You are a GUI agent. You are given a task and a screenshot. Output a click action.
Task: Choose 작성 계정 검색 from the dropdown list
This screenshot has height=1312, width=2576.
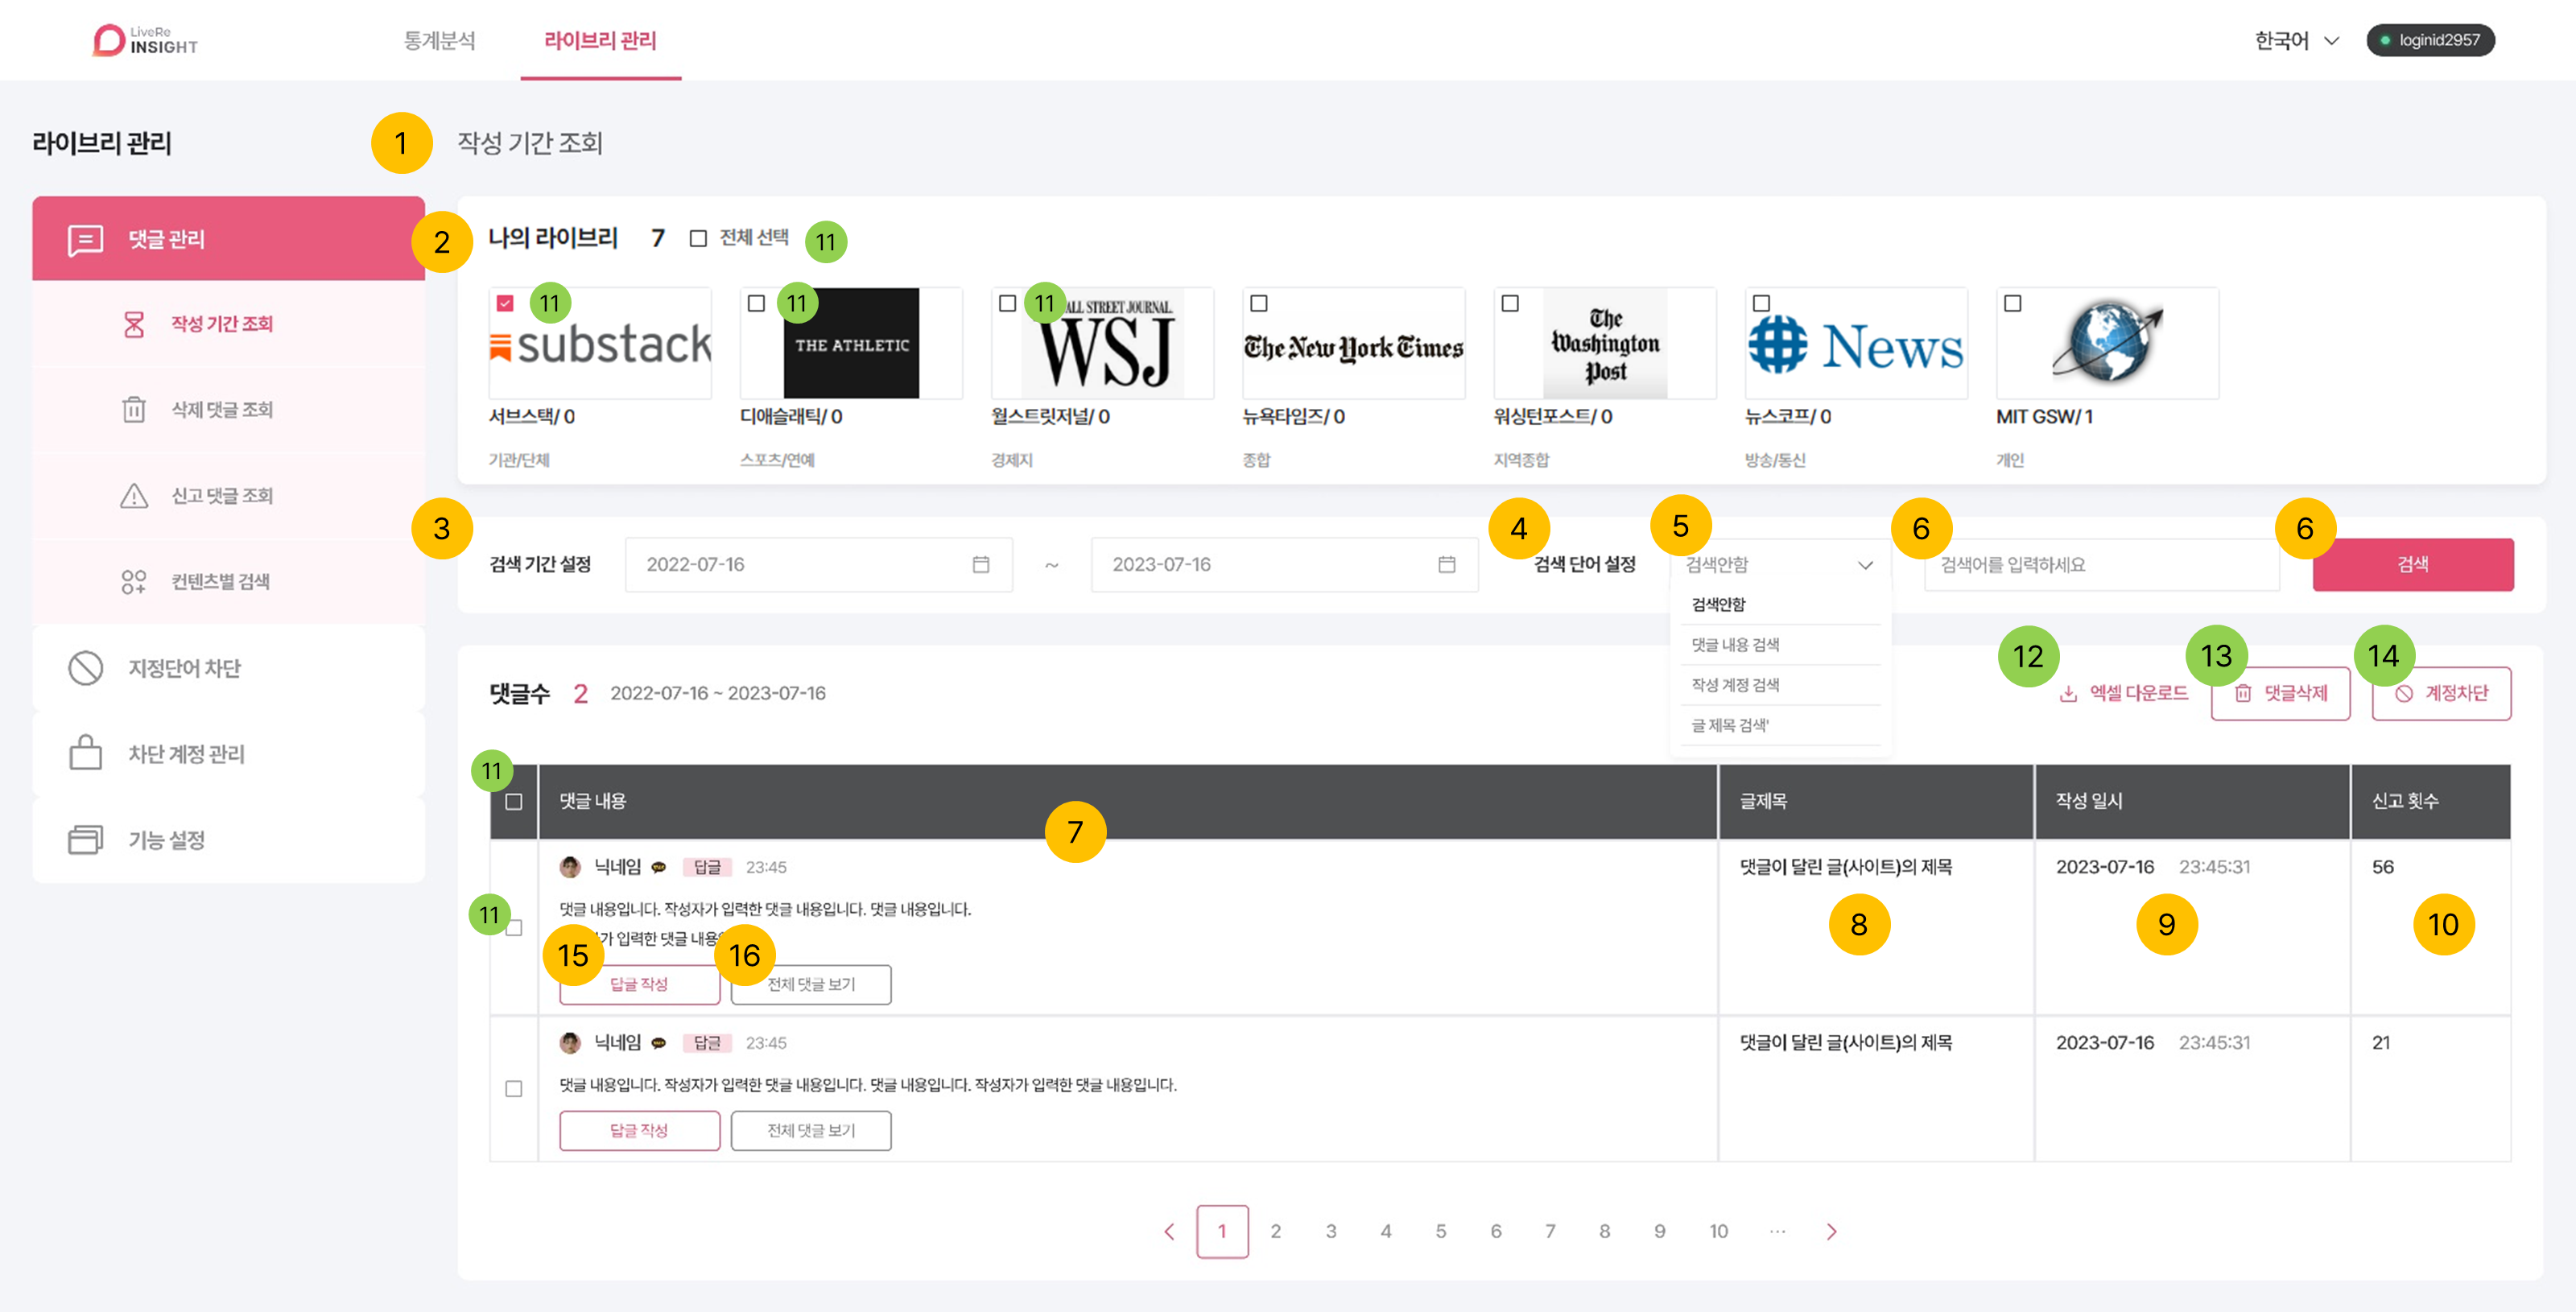(x=1735, y=685)
